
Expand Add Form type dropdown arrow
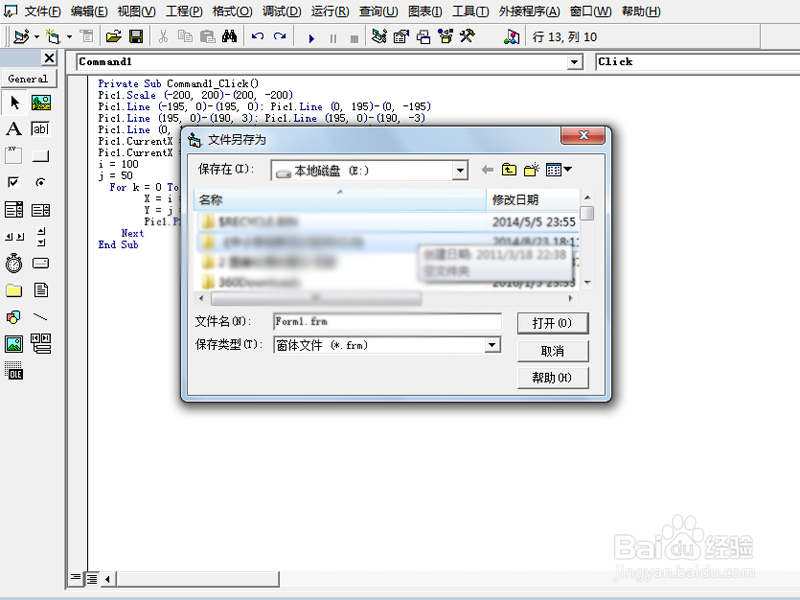point(69,37)
